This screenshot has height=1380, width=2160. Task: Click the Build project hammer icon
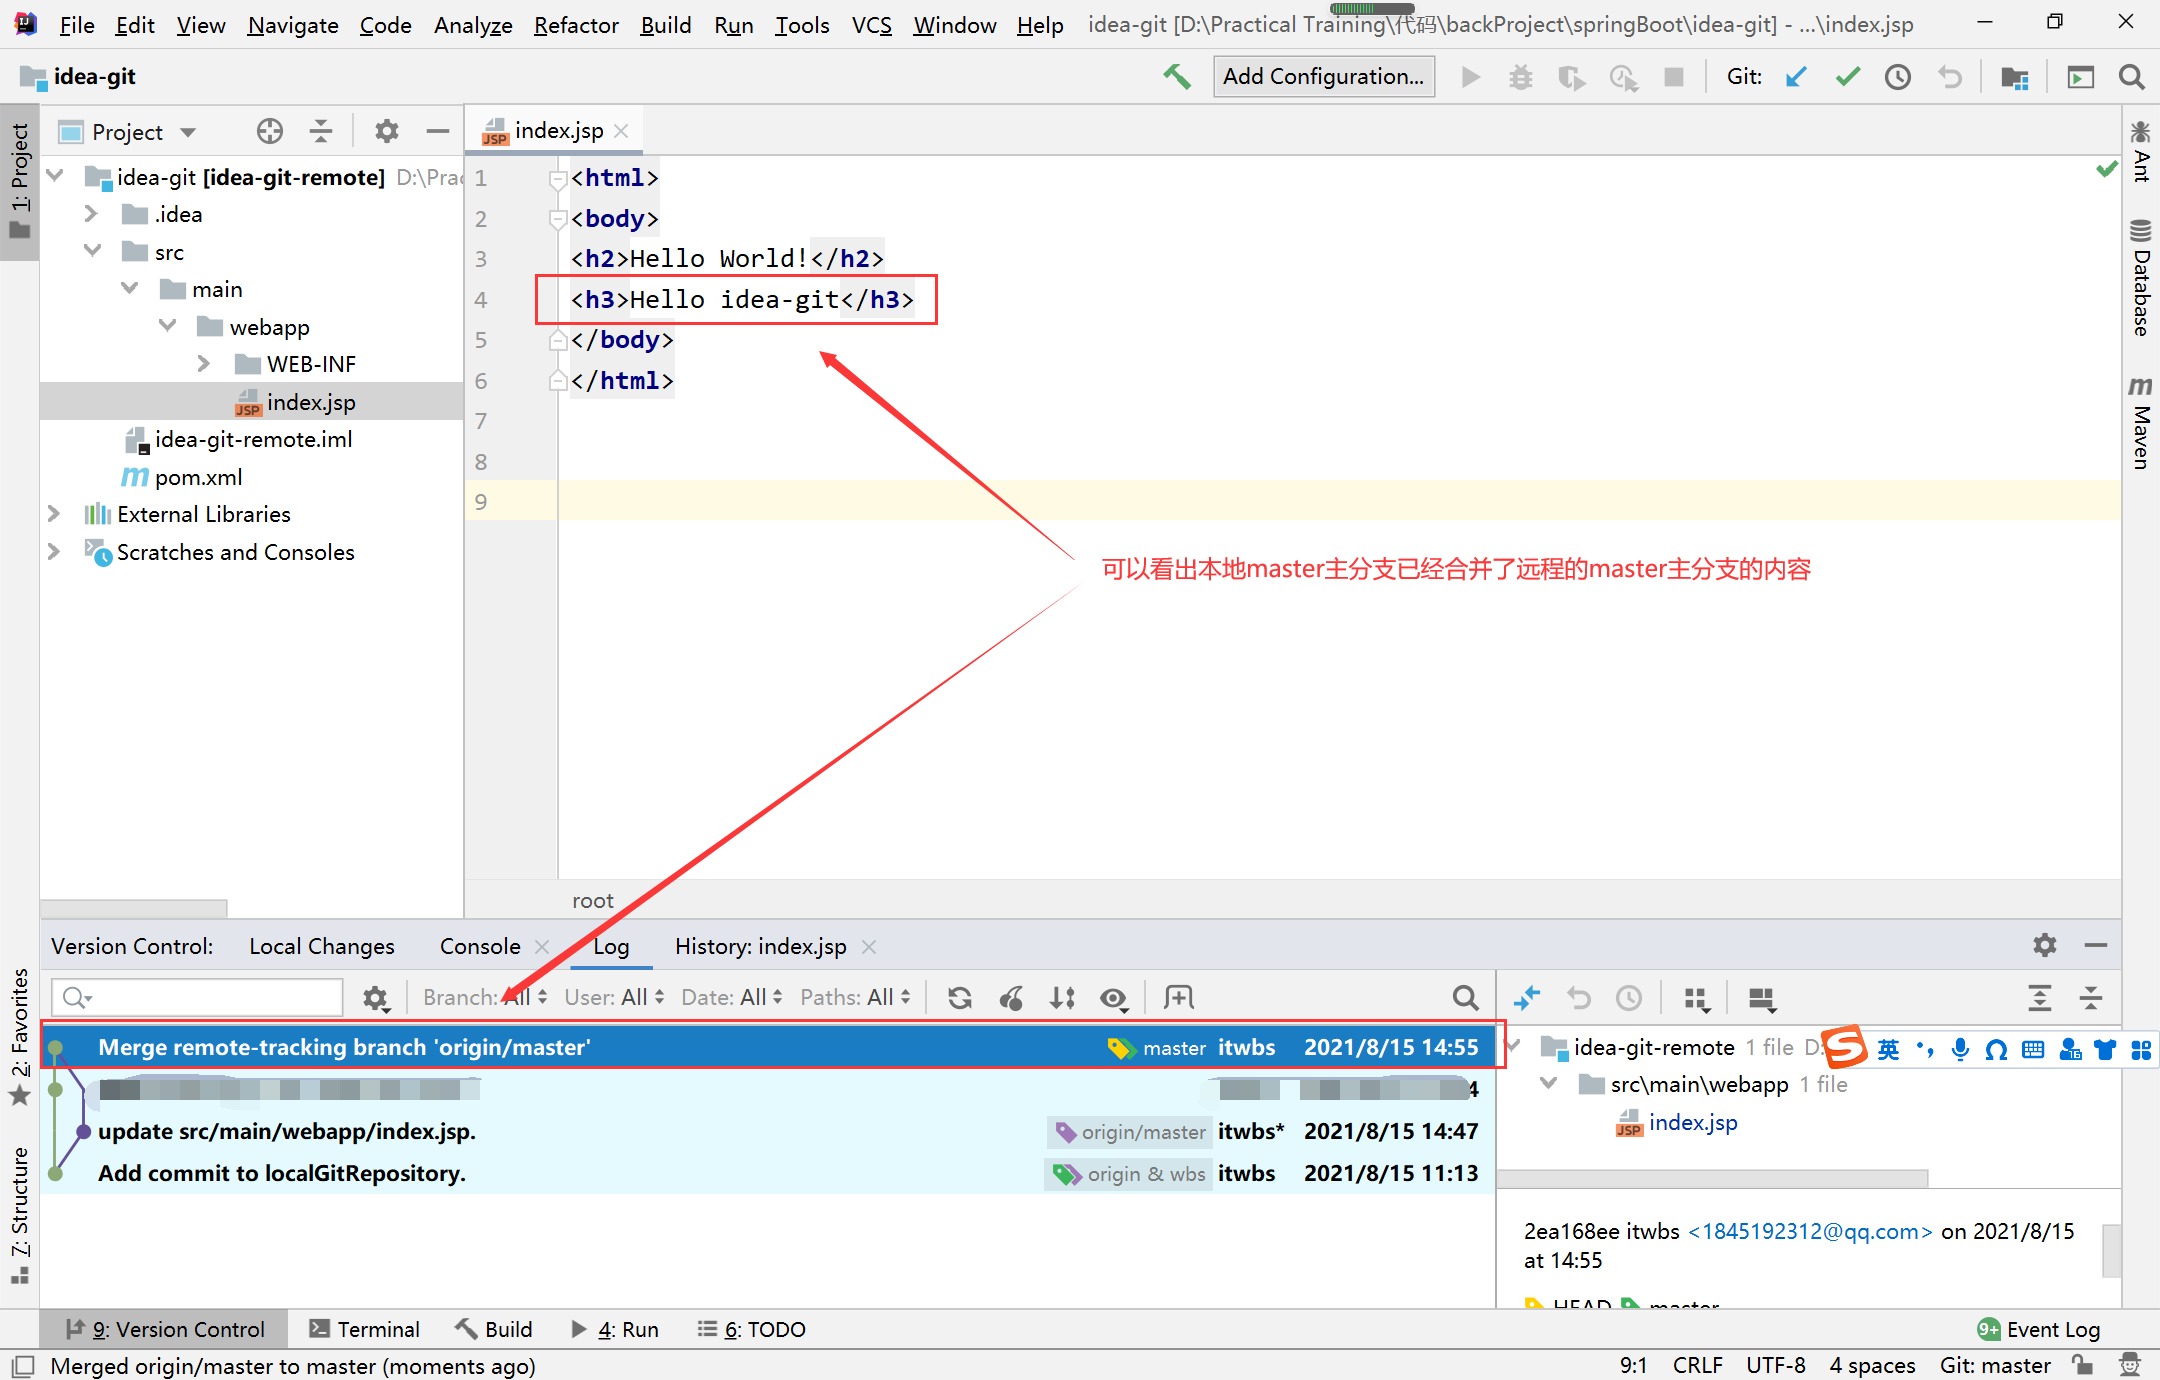(x=1177, y=77)
